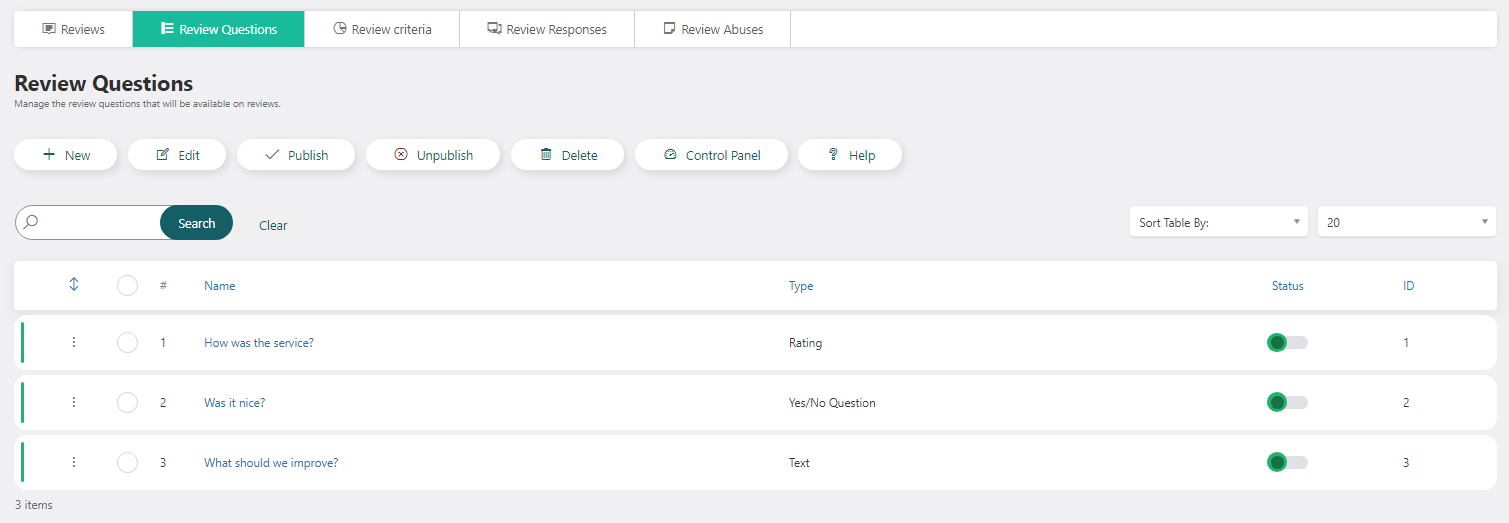Toggle status of 'How was the service?'
The height and width of the screenshot is (523, 1509).
click(x=1287, y=343)
